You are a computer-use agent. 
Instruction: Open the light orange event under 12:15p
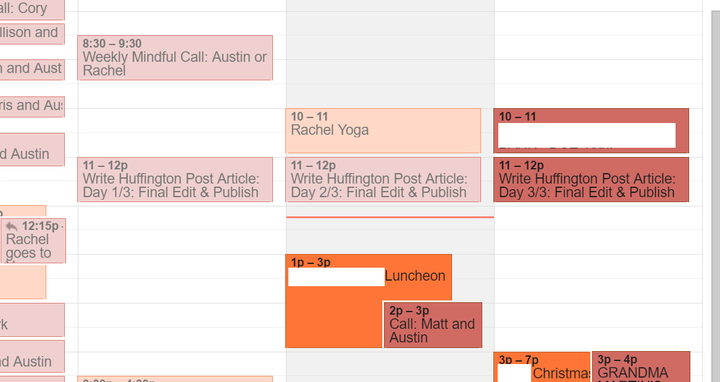[x=23, y=282]
